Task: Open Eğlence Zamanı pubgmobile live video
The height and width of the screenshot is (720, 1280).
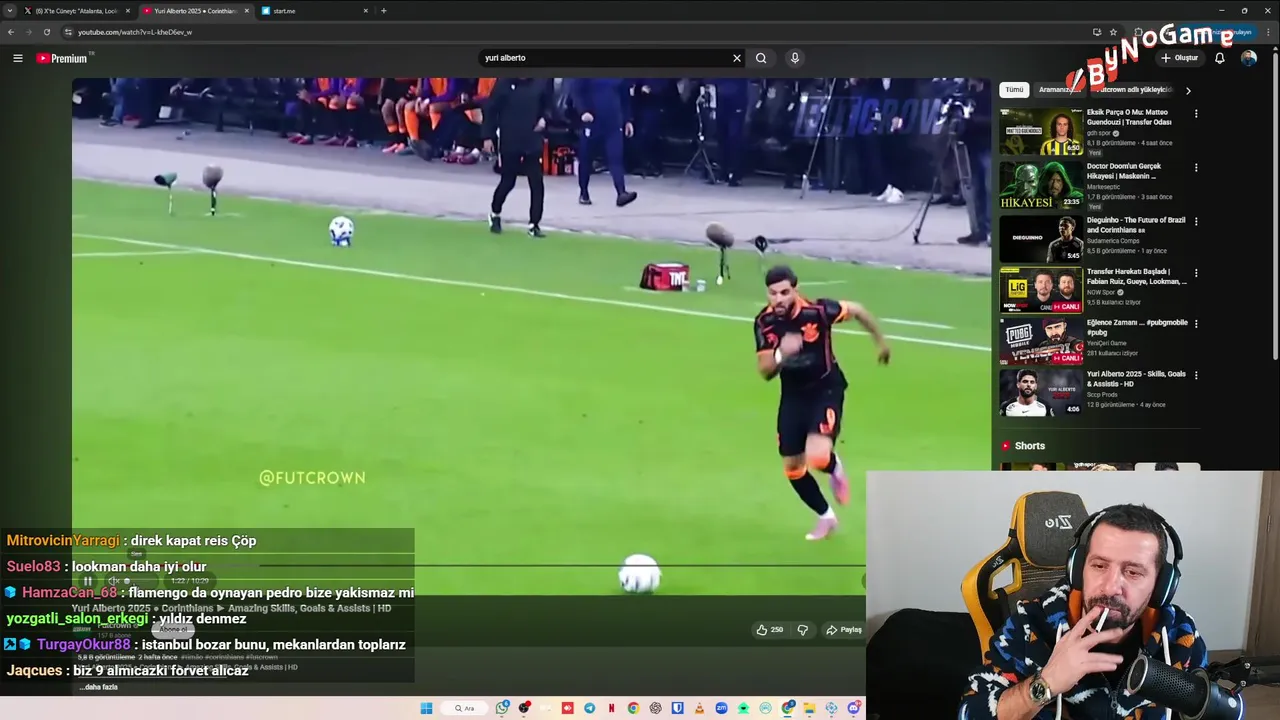Action: coord(1041,341)
